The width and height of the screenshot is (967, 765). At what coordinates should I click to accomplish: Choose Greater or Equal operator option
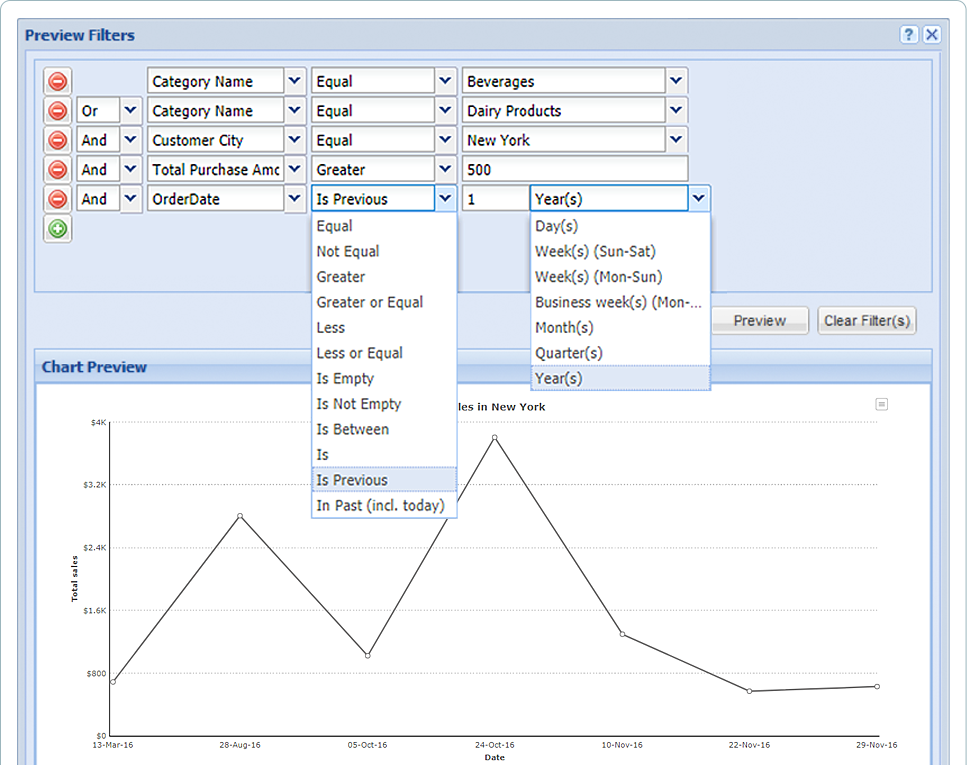click(x=384, y=302)
